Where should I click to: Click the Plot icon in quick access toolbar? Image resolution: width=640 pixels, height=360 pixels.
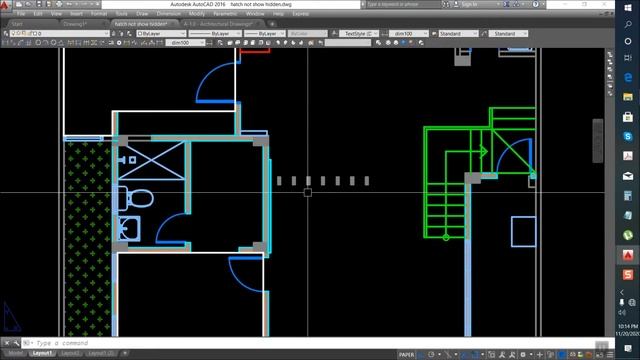point(59,4)
